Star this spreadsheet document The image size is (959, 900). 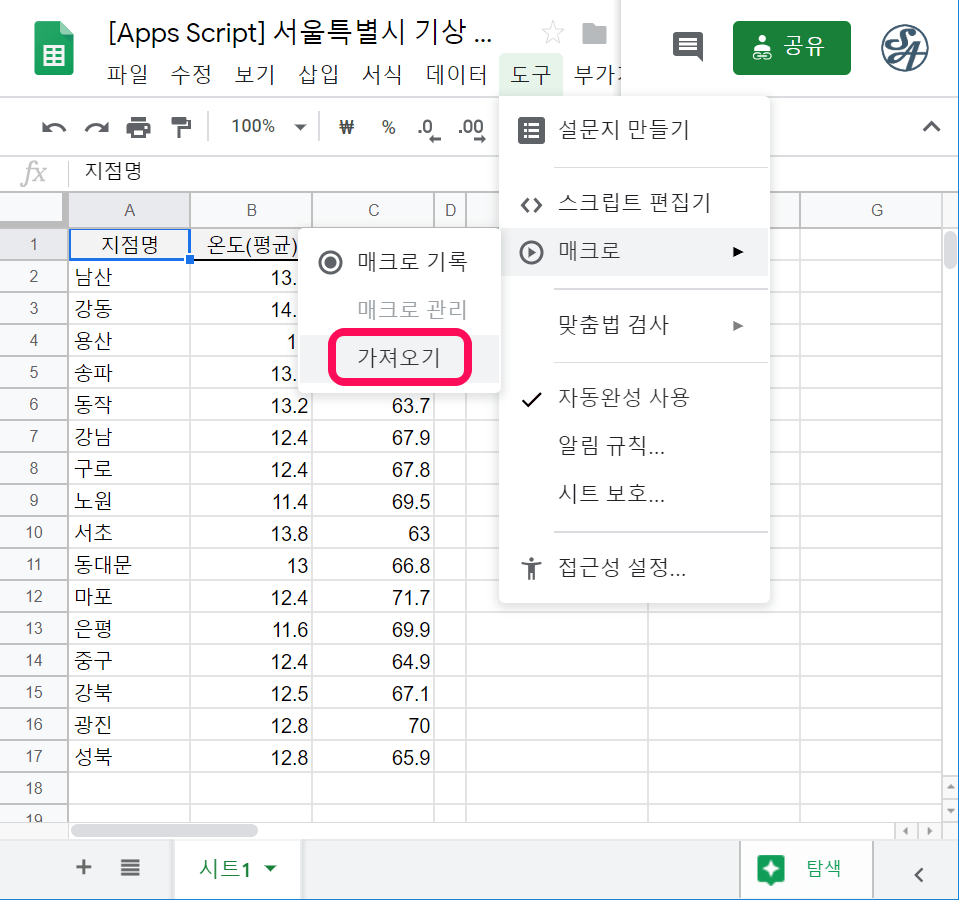pos(552,35)
